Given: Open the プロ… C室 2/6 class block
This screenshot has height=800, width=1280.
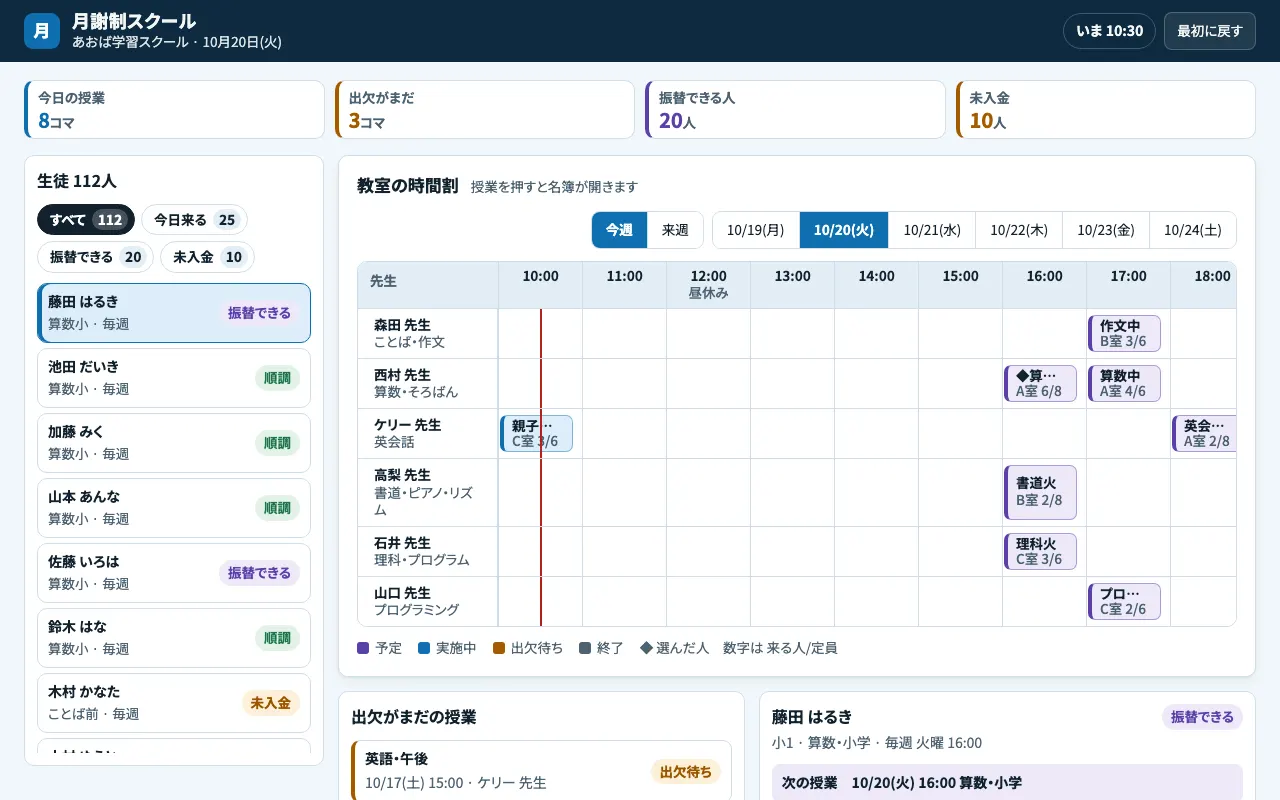Looking at the screenshot, I should click(x=1124, y=602).
